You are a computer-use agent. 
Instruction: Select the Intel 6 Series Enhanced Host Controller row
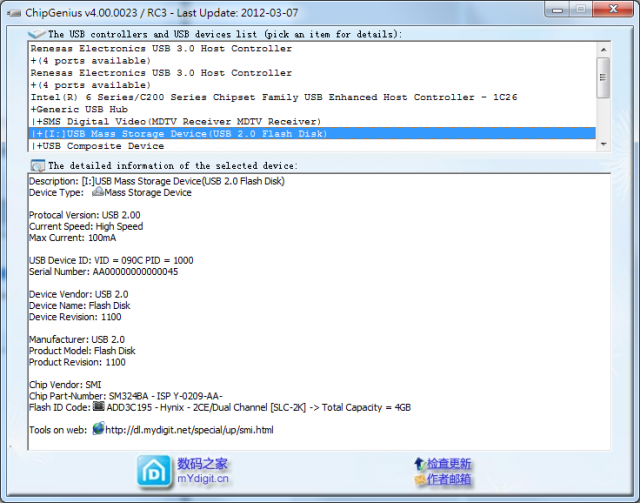[312, 97]
